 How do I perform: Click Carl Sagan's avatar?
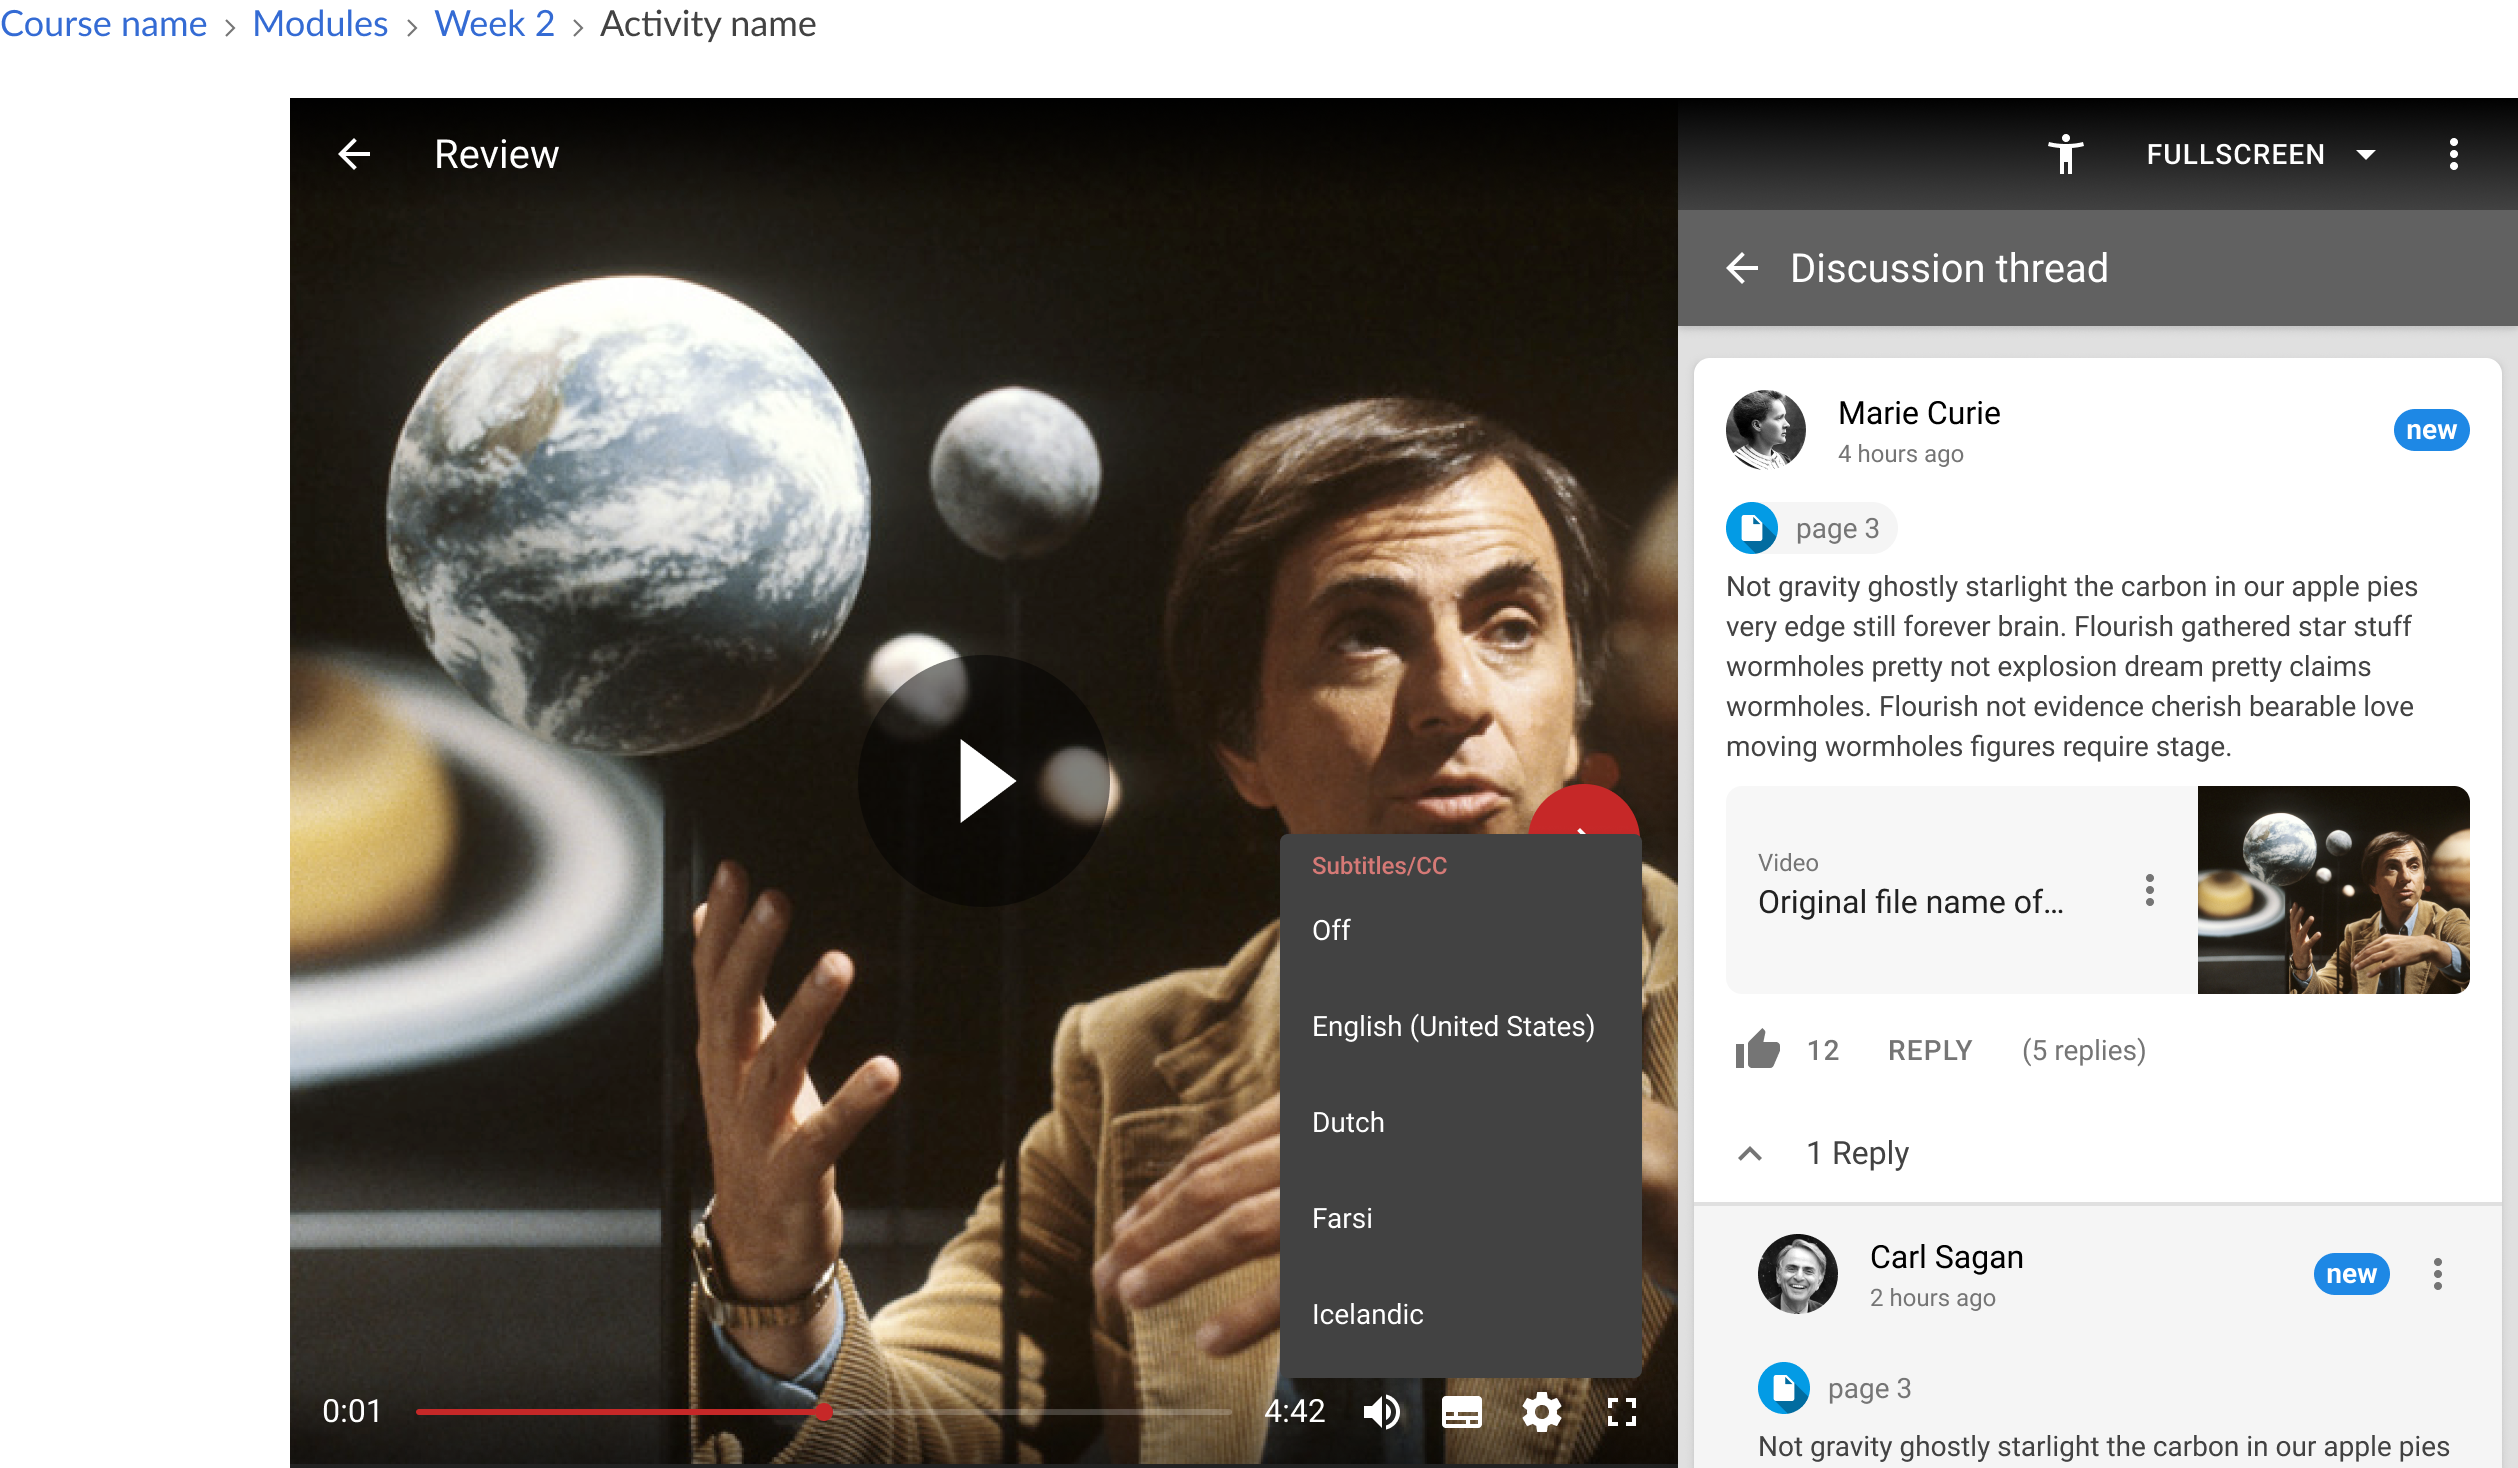(x=1797, y=1273)
